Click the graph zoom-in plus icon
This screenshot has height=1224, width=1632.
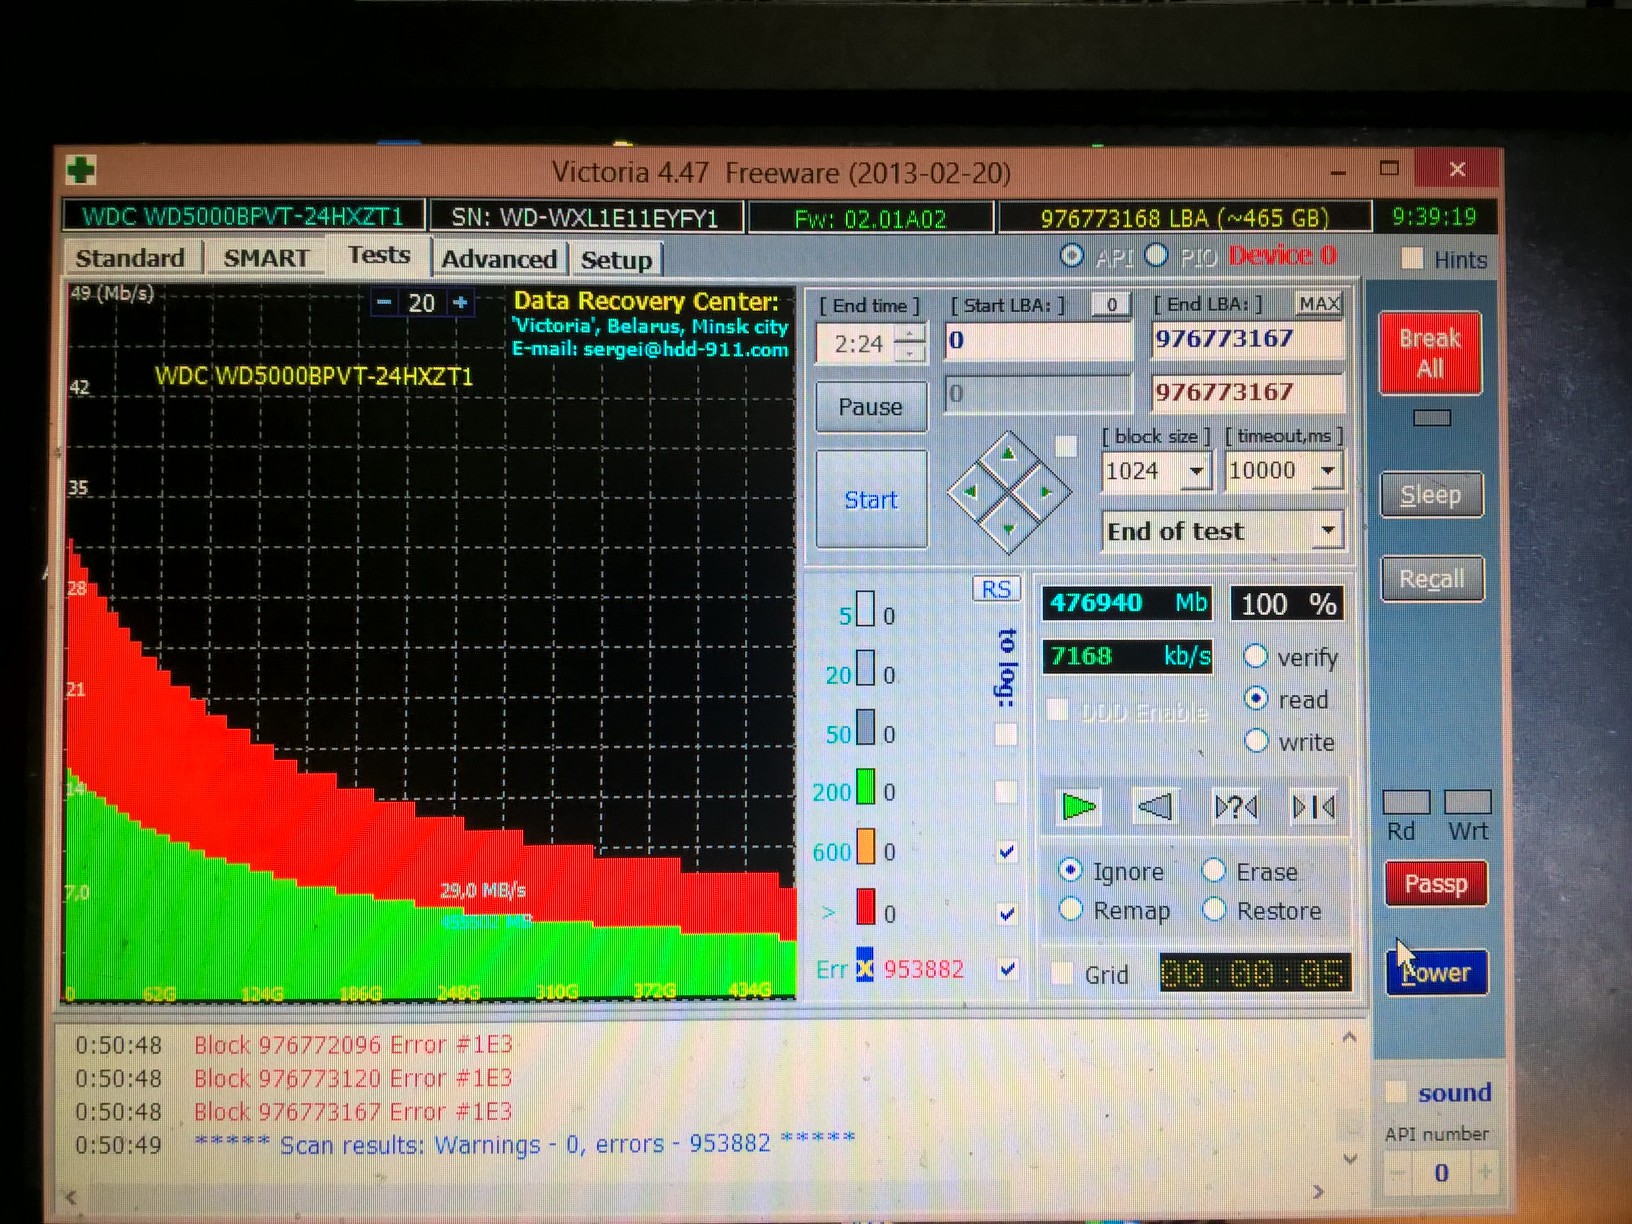tap(460, 302)
